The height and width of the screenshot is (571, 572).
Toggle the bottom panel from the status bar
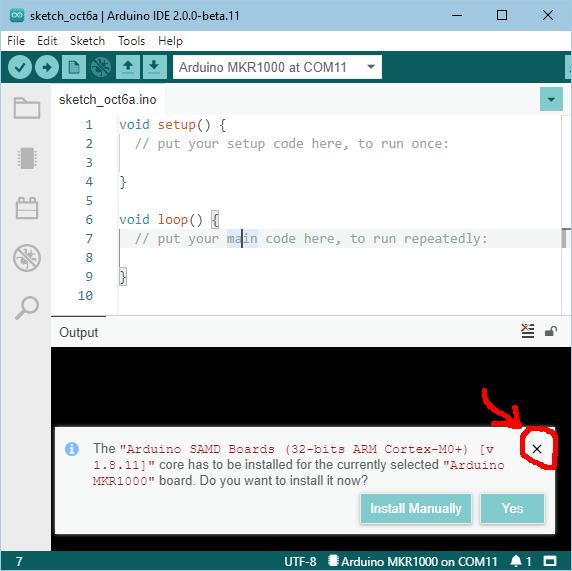click(550, 561)
